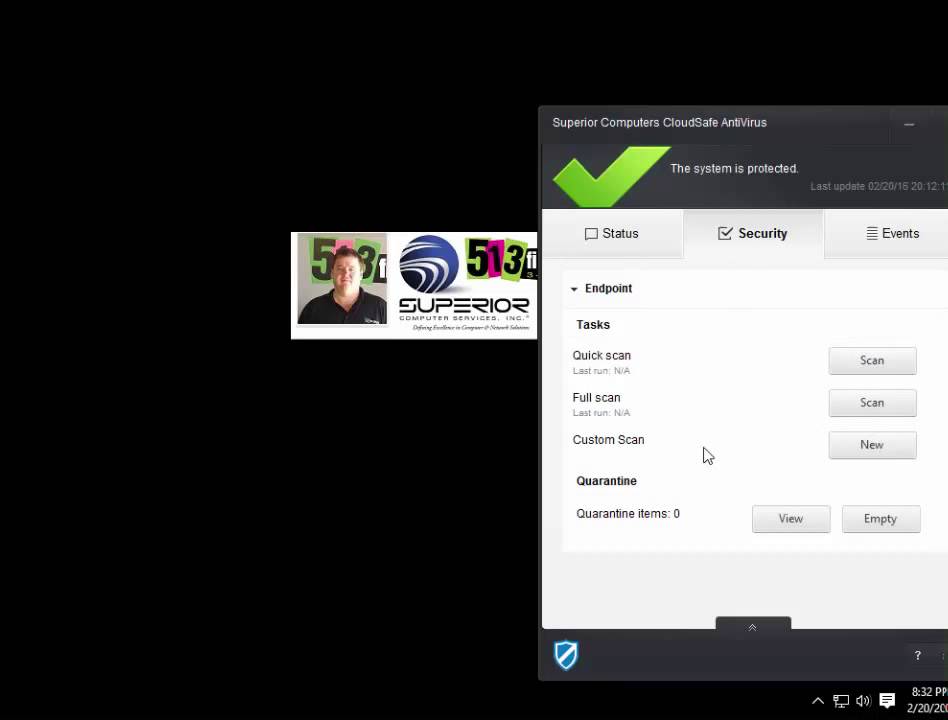The height and width of the screenshot is (720, 948).
Task: Empty the quarantine
Action: coord(881,519)
